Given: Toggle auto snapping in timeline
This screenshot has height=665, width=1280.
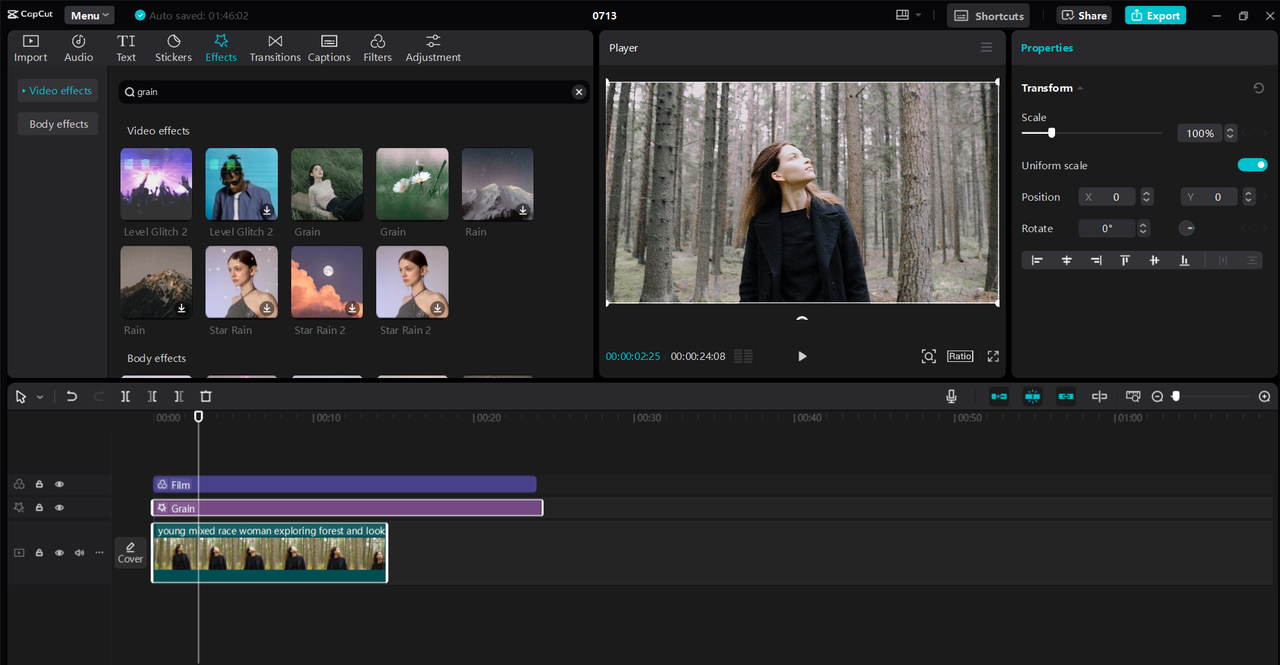Looking at the screenshot, I should 1032,396.
